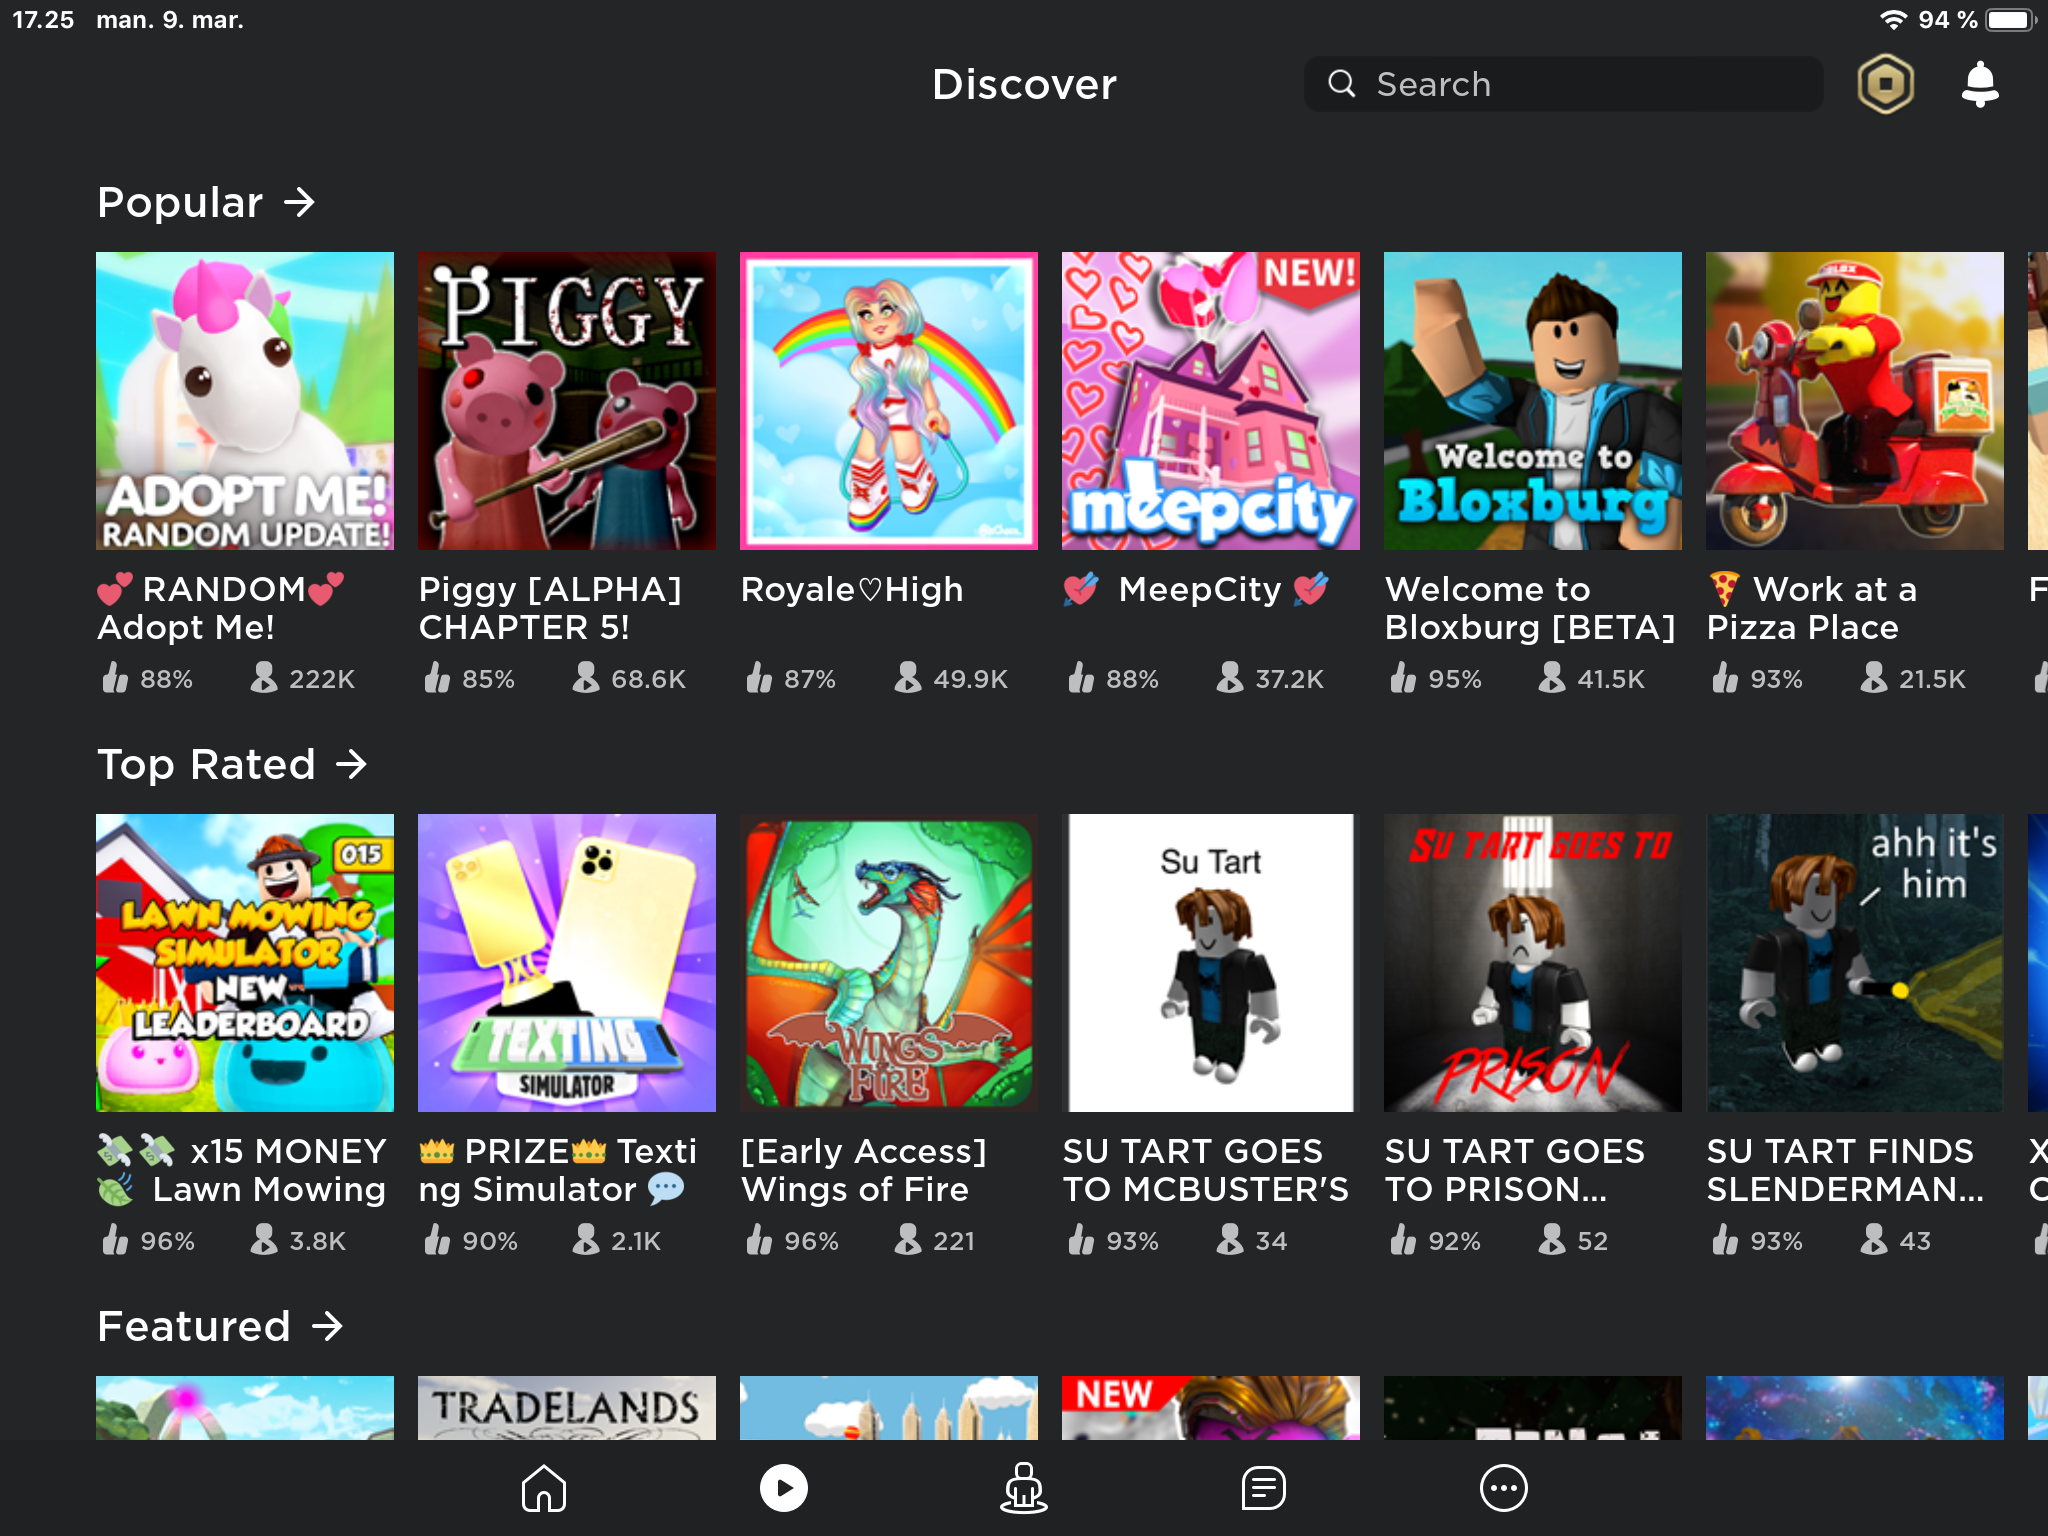Click 'Work at a Pizza Place' title
2048x1536 pixels.
(1812, 608)
